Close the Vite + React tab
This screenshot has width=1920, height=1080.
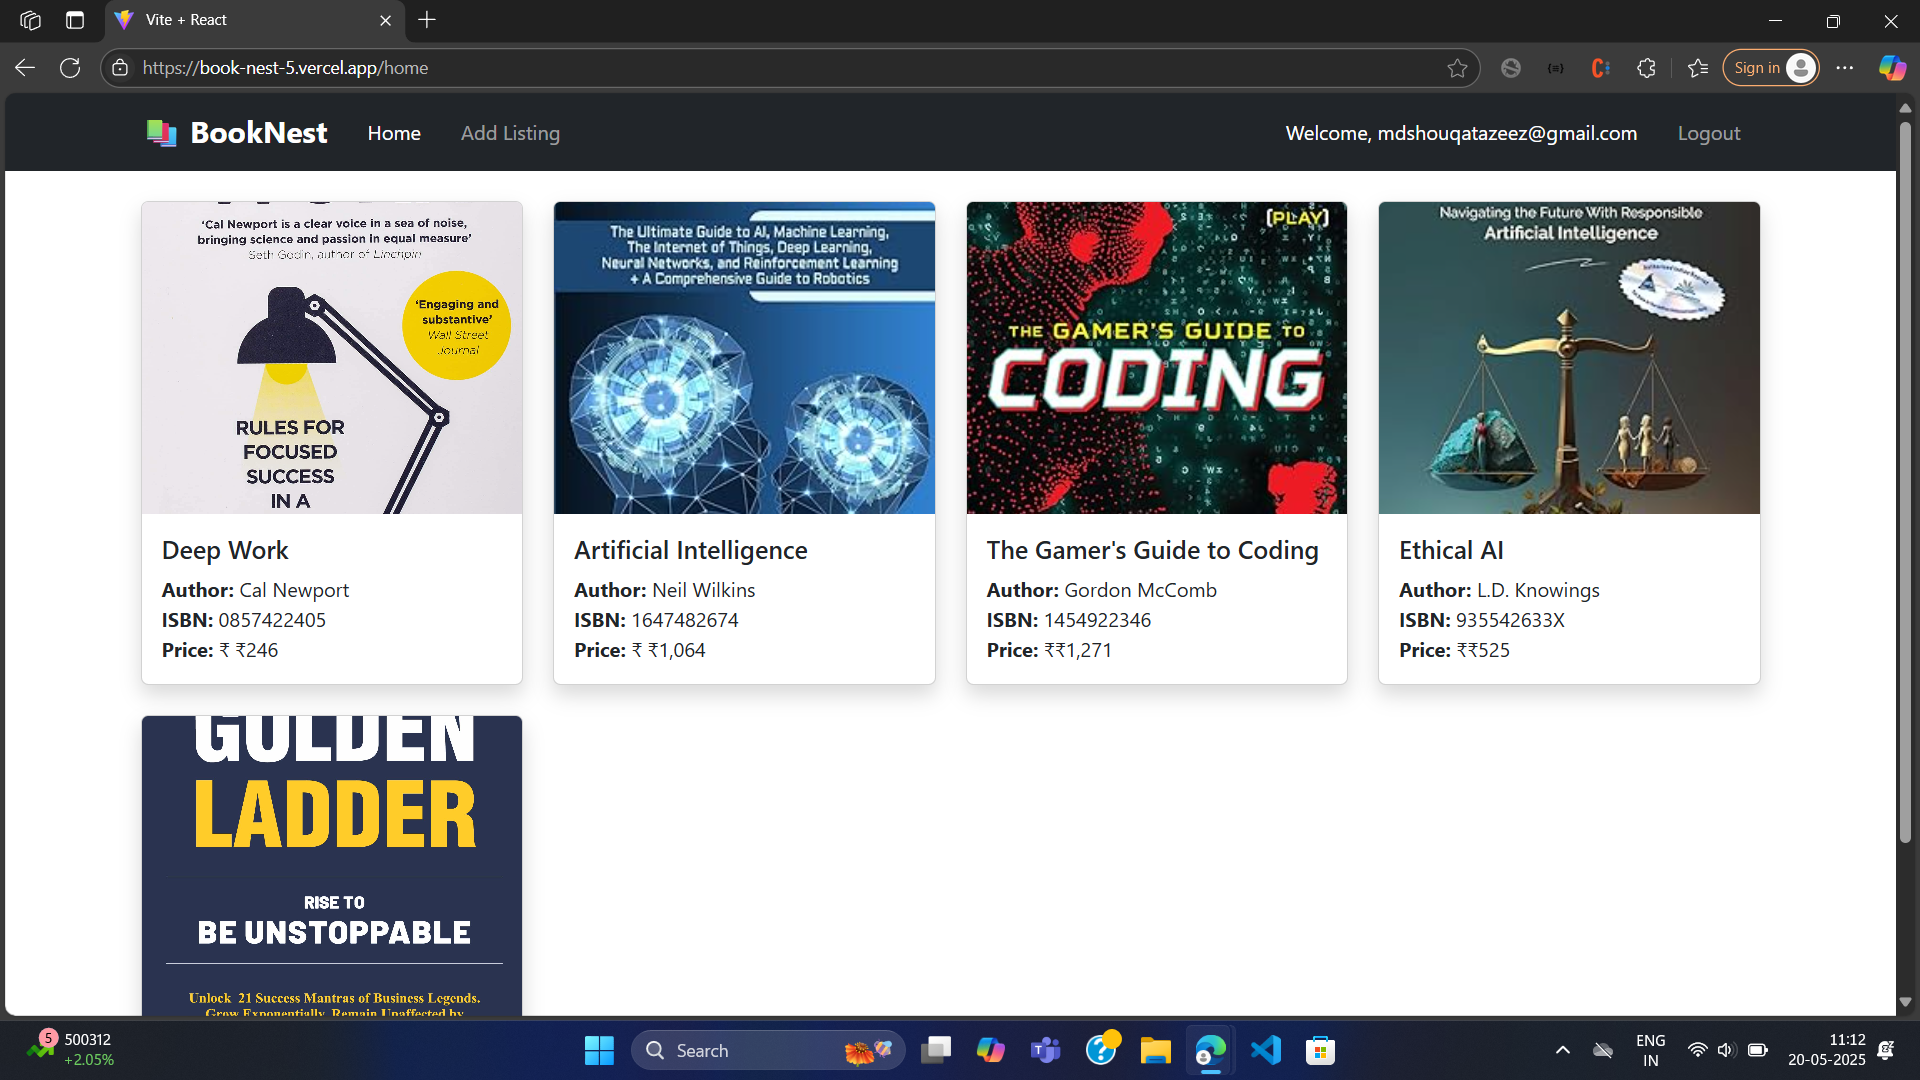pos(385,20)
